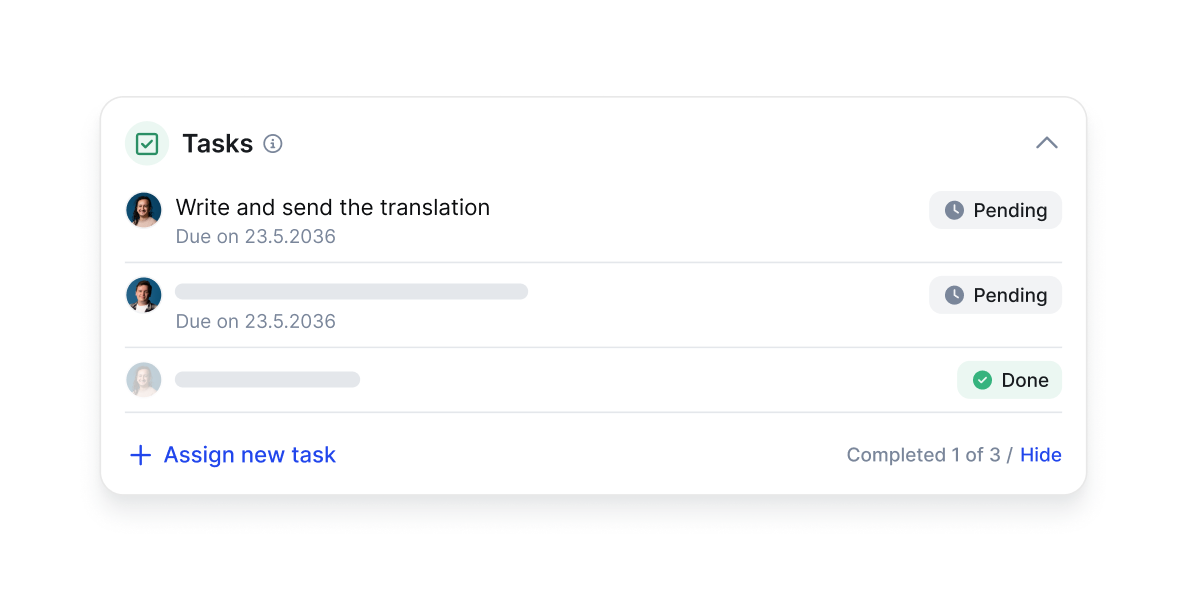1185x592 pixels.
Task: Toggle the Done status of the third task
Action: click(1009, 380)
